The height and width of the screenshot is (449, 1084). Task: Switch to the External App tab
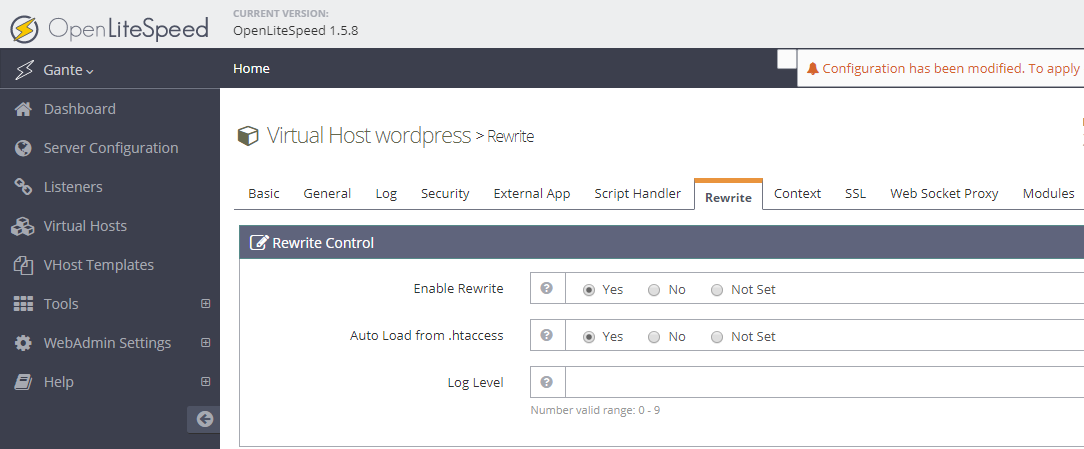[x=532, y=194]
